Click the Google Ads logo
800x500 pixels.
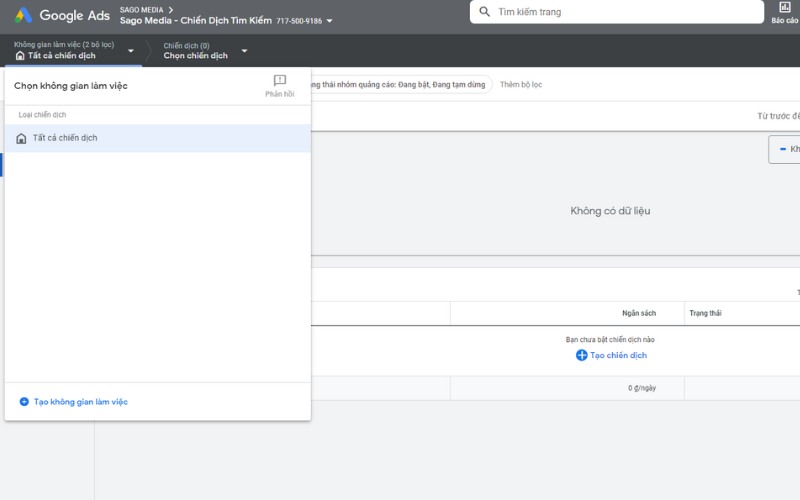(x=23, y=15)
